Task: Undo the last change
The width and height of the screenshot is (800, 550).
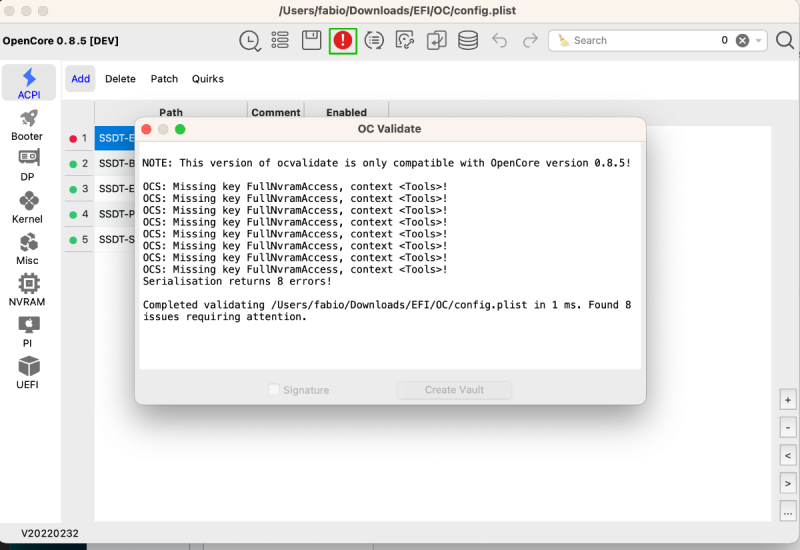Action: 499,40
